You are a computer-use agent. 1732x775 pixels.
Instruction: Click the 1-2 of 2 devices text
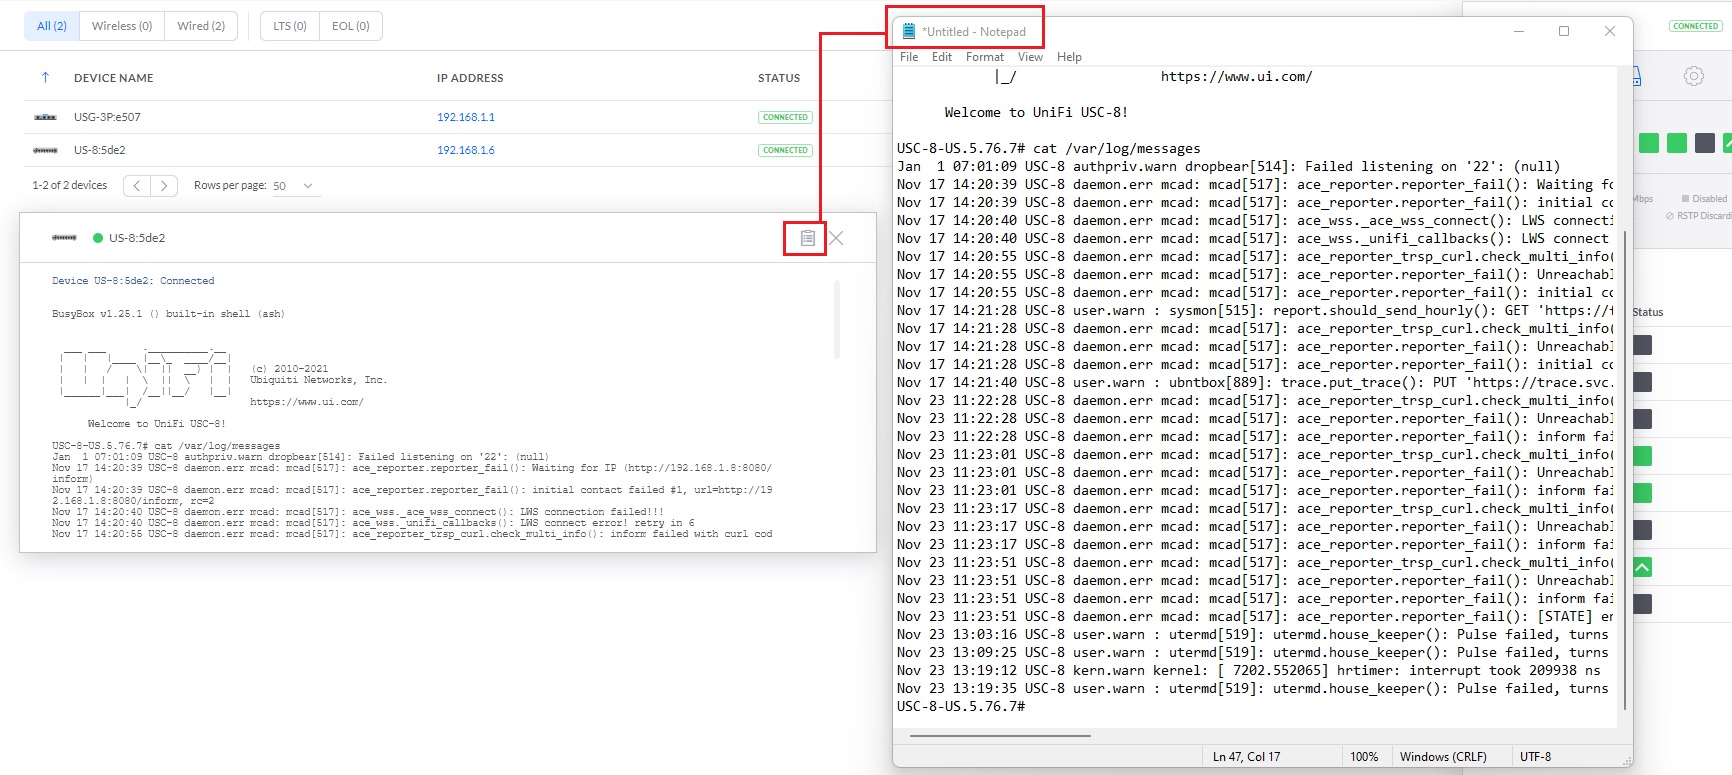pyautogui.click(x=70, y=185)
